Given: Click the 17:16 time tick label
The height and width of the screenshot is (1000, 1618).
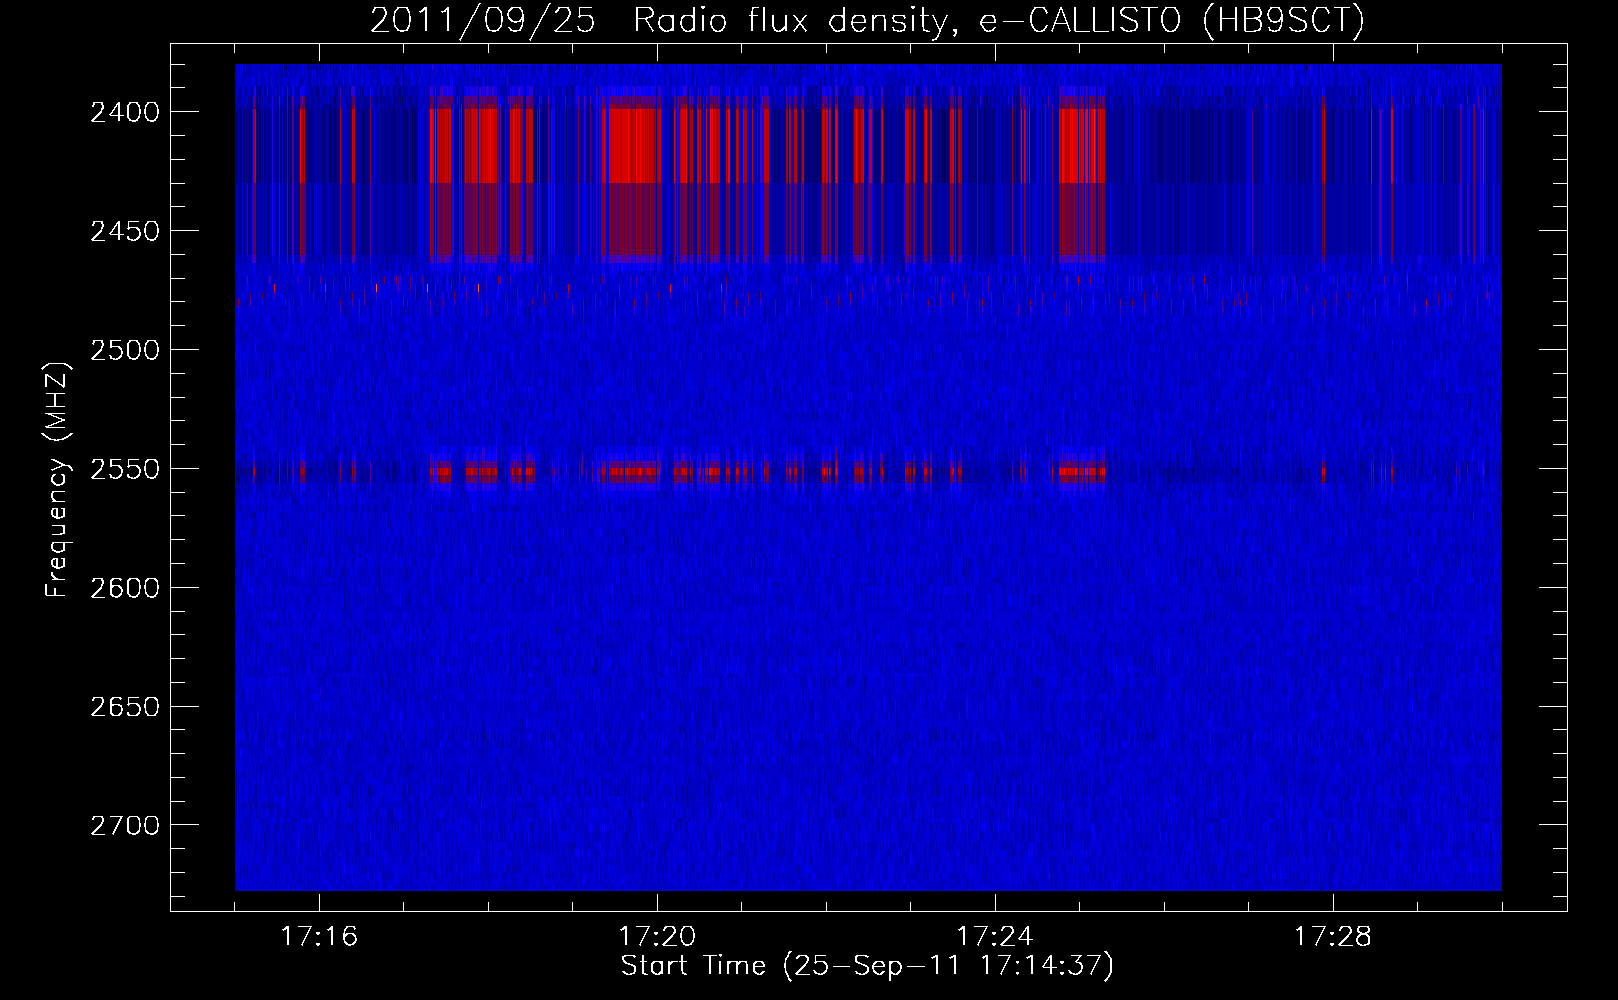Looking at the screenshot, I should (320, 937).
